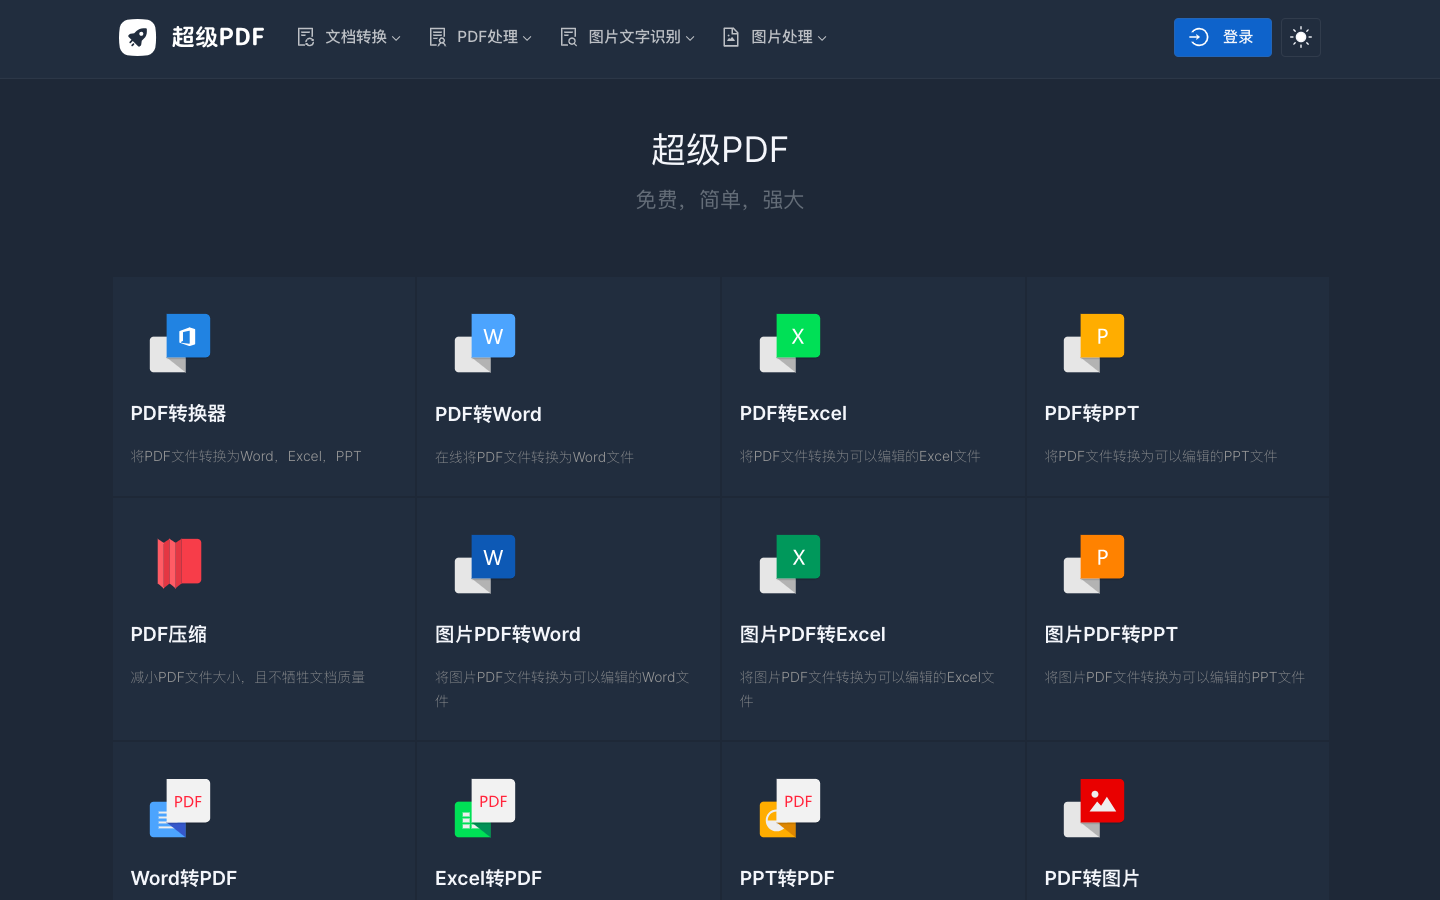Image resolution: width=1440 pixels, height=900 pixels.
Task: Select the PDF转Excel green X icon
Action: pyautogui.click(x=790, y=342)
